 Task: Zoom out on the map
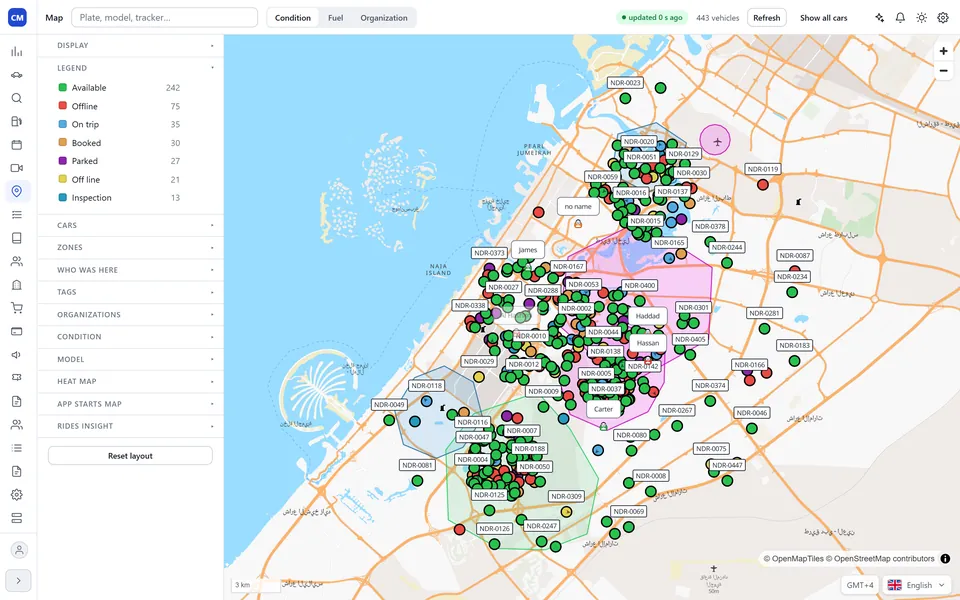click(x=943, y=70)
